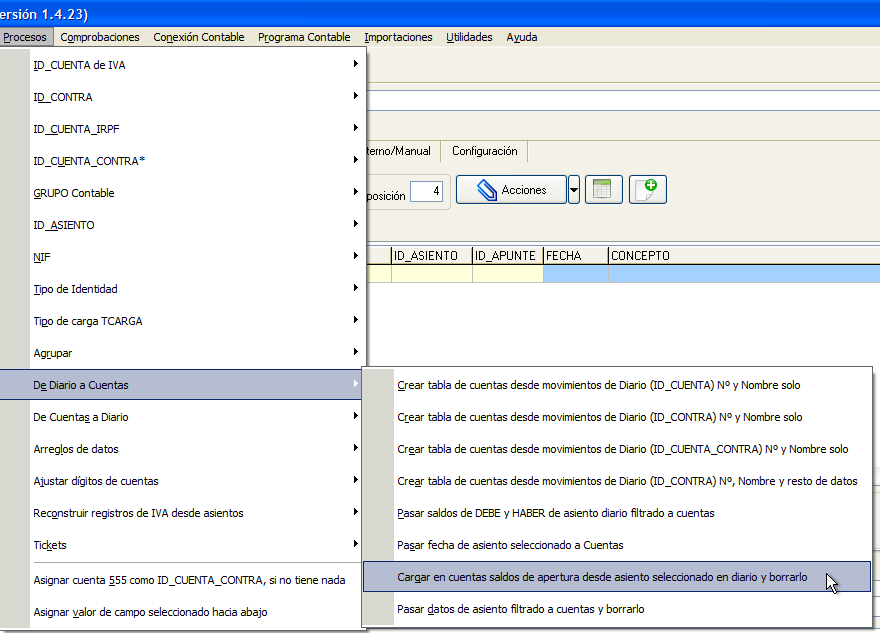Open the dropdown arrow beside Acciones
880x633 pixels.
pos(574,190)
